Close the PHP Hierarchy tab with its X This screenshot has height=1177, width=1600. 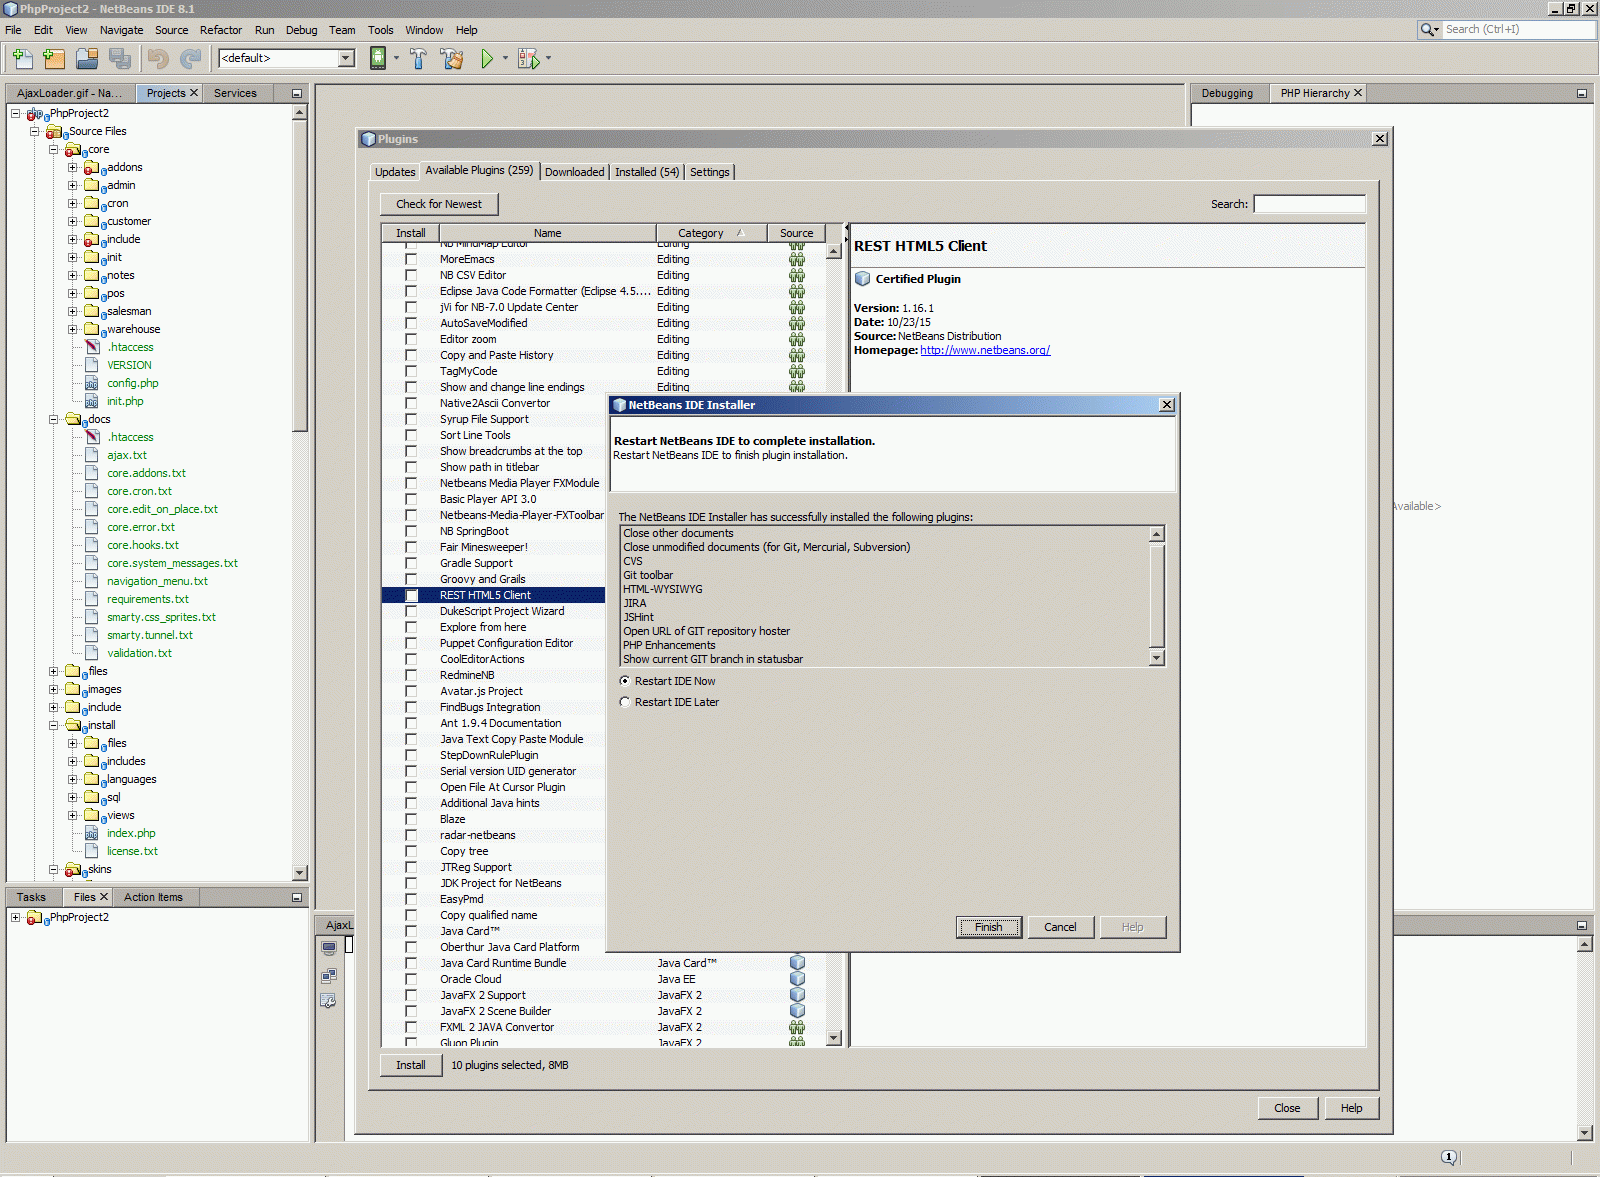click(1358, 93)
